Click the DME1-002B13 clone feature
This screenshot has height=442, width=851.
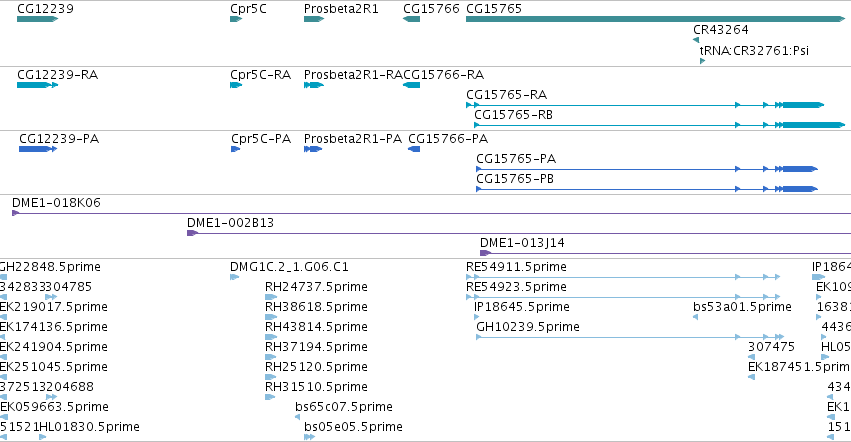(519, 233)
